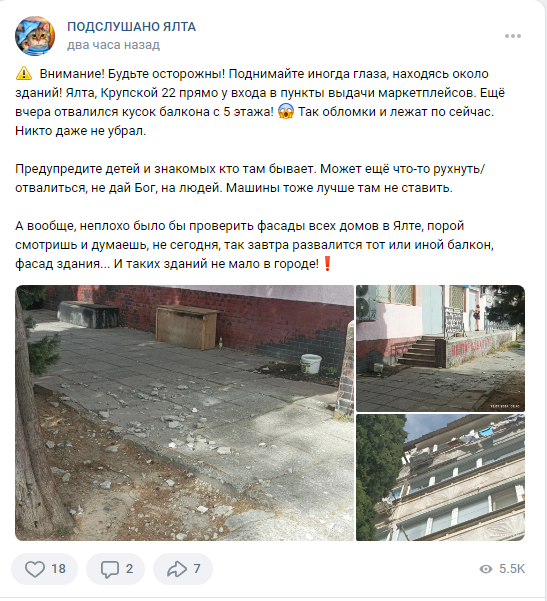This screenshot has width=547, height=601.
Task: Click the eye views counter icon
Action: tap(486, 569)
